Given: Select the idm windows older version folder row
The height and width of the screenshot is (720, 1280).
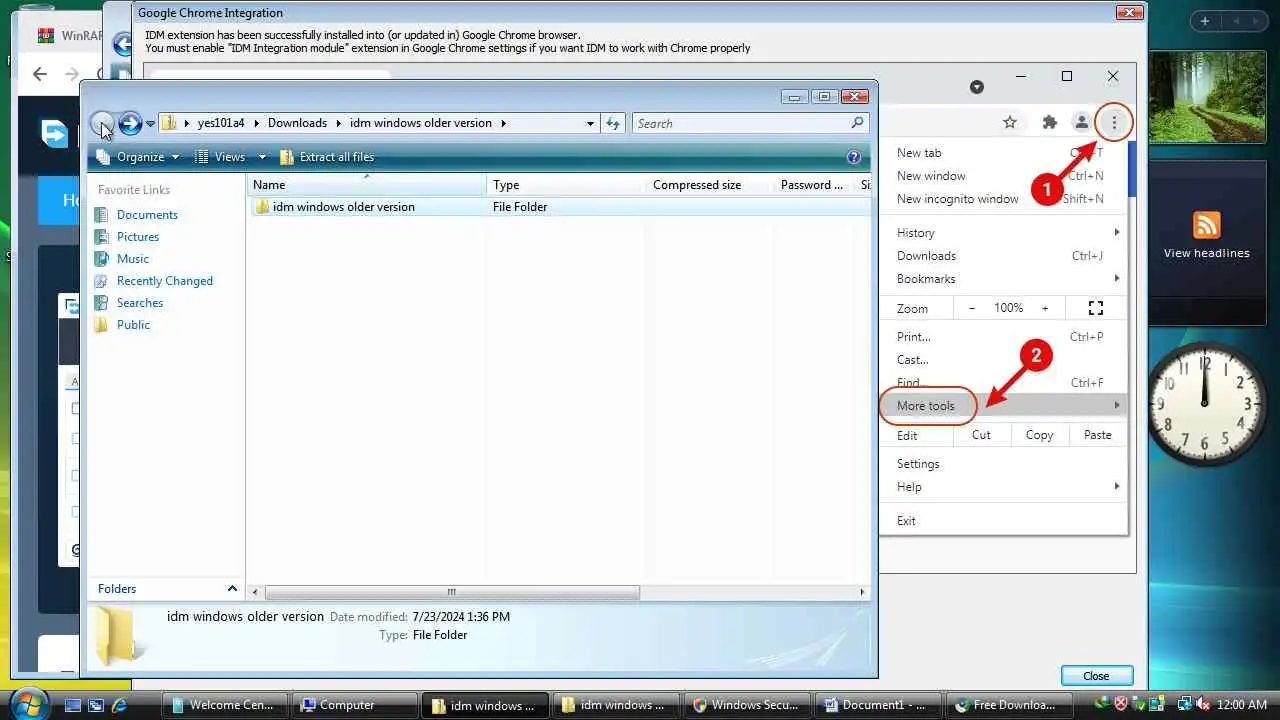Looking at the screenshot, I should point(558,207).
